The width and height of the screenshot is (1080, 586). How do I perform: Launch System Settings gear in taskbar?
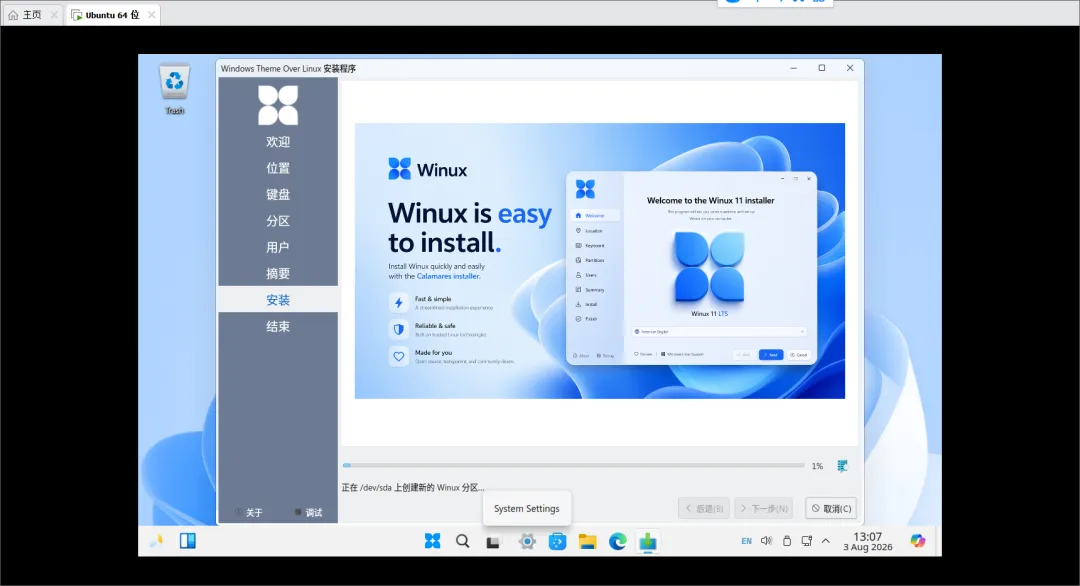tap(527, 541)
